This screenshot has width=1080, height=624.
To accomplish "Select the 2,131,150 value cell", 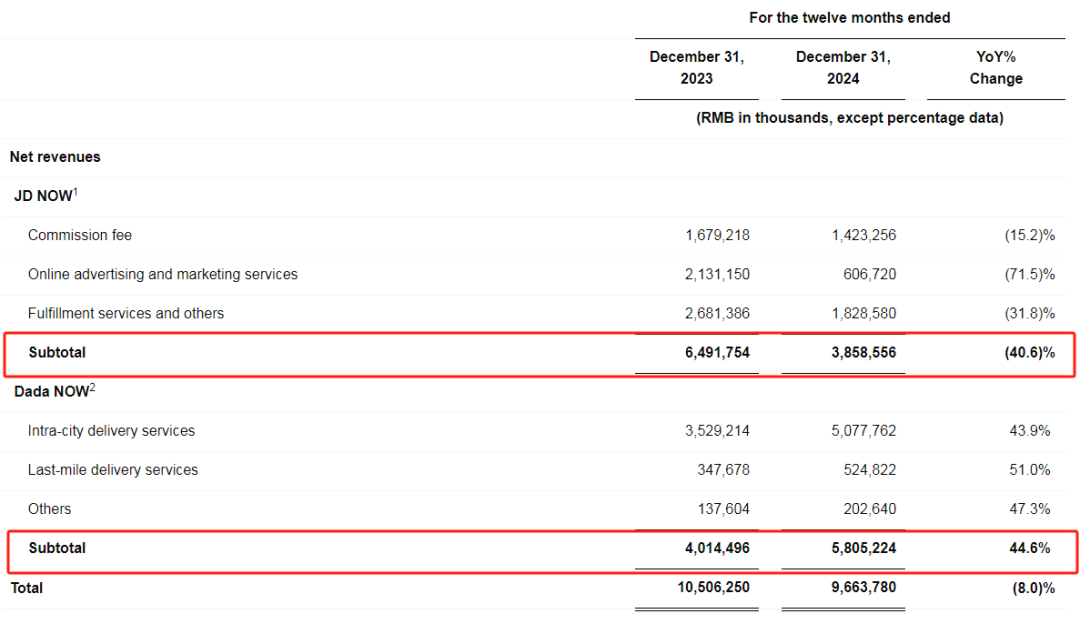I will [x=717, y=274].
